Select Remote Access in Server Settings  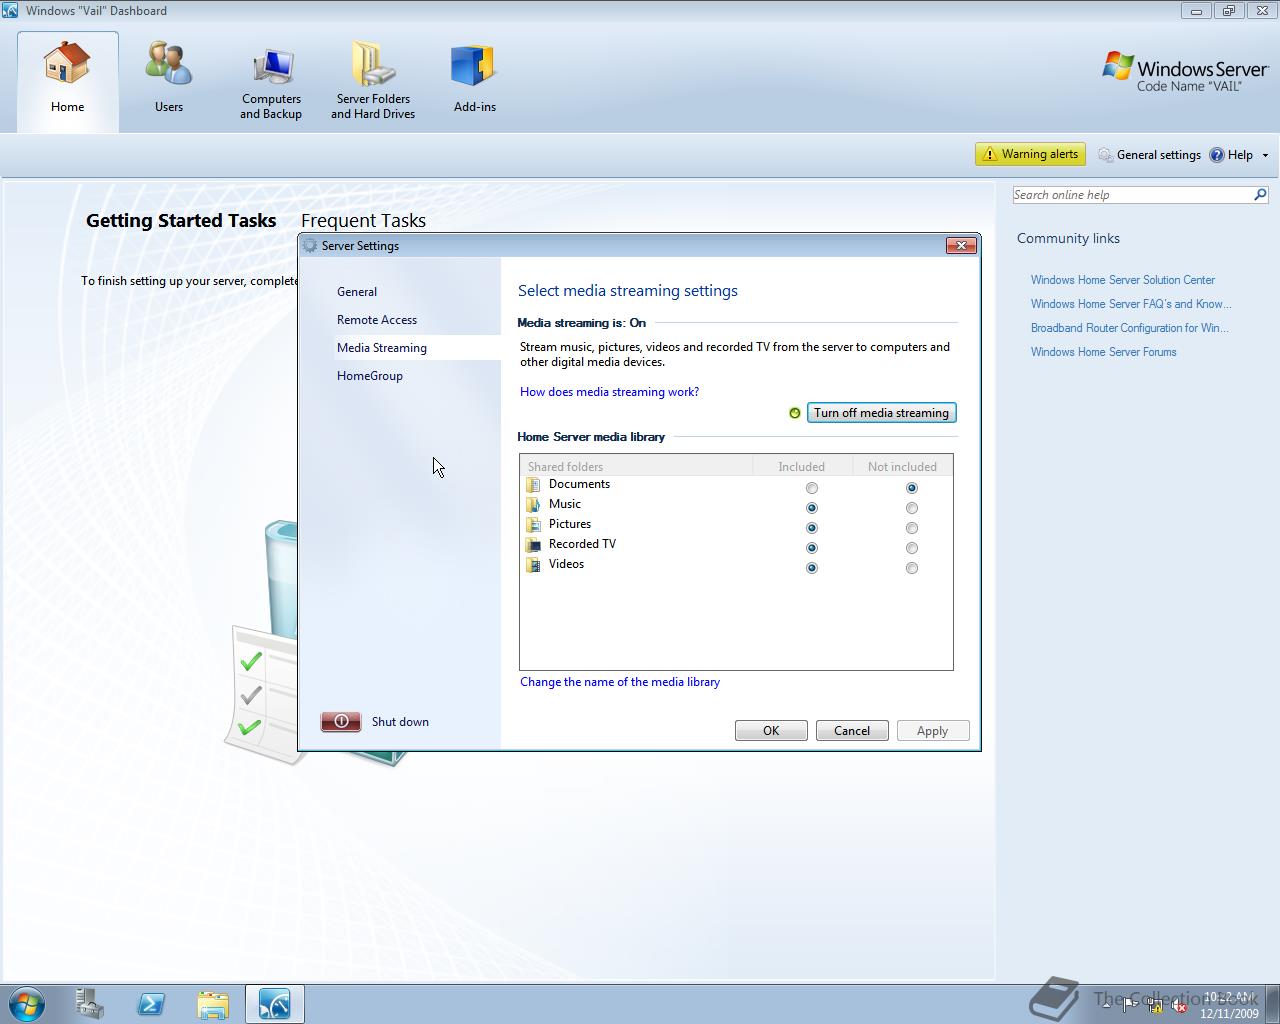[377, 320]
